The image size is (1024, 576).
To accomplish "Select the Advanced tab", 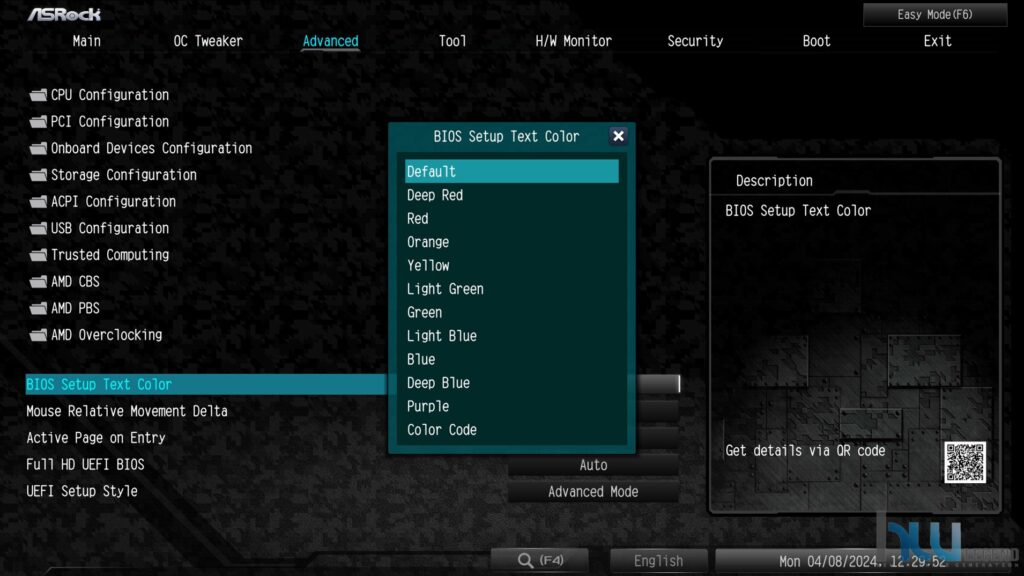I will [330, 41].
